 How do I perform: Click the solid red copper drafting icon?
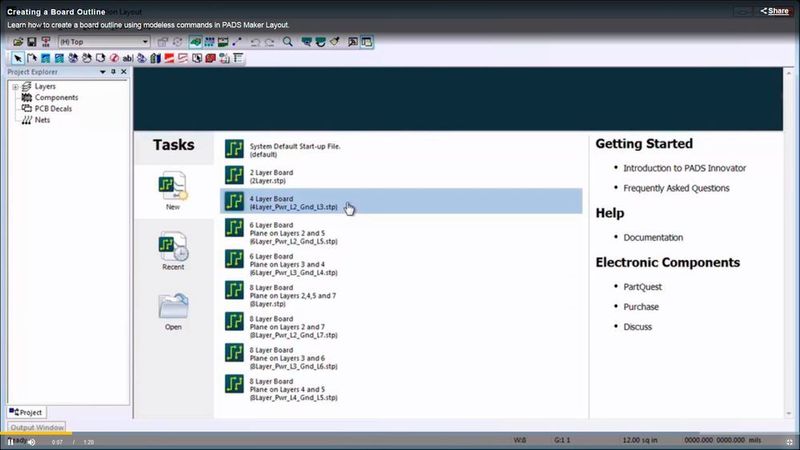(169, 58)
